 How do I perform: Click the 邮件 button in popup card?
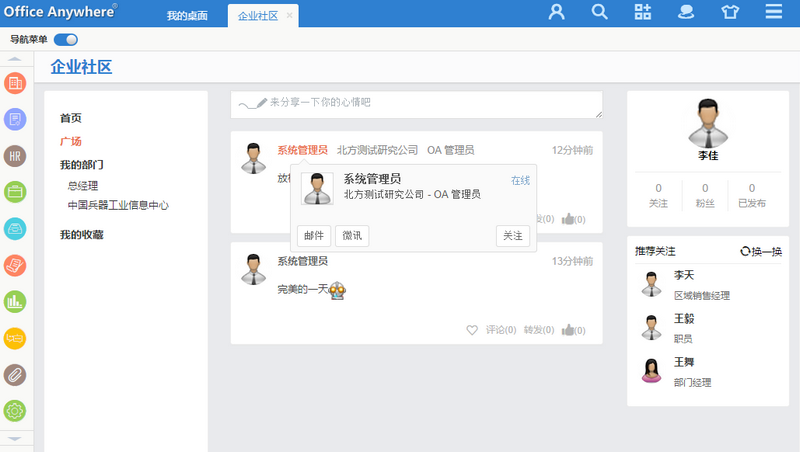[313, 236]
